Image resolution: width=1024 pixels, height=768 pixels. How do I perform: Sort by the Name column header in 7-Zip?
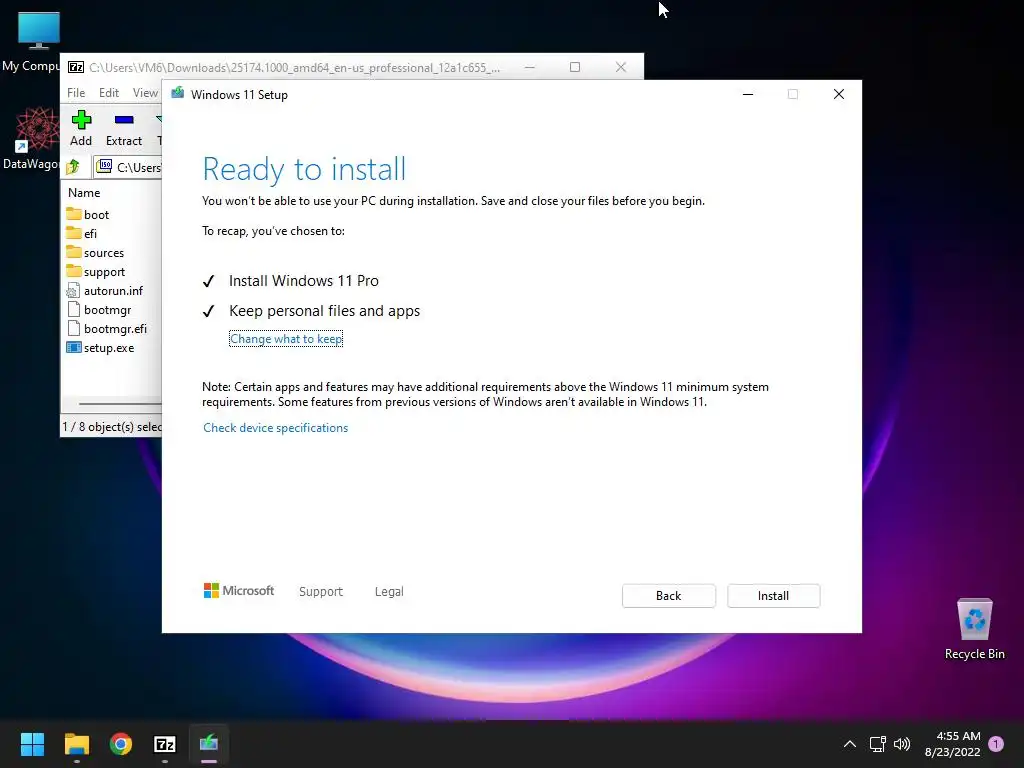click(x=84, y=193)
